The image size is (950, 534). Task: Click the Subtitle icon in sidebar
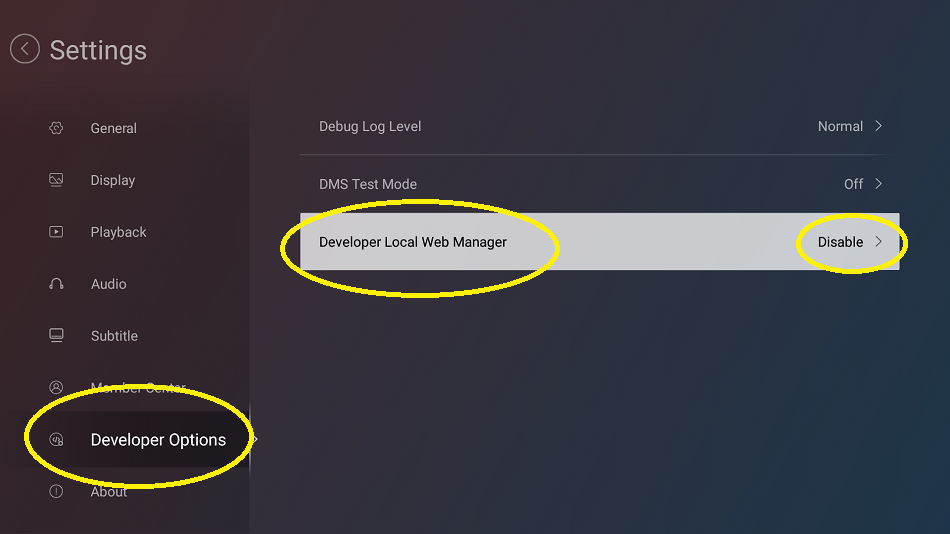click(56, 336)
